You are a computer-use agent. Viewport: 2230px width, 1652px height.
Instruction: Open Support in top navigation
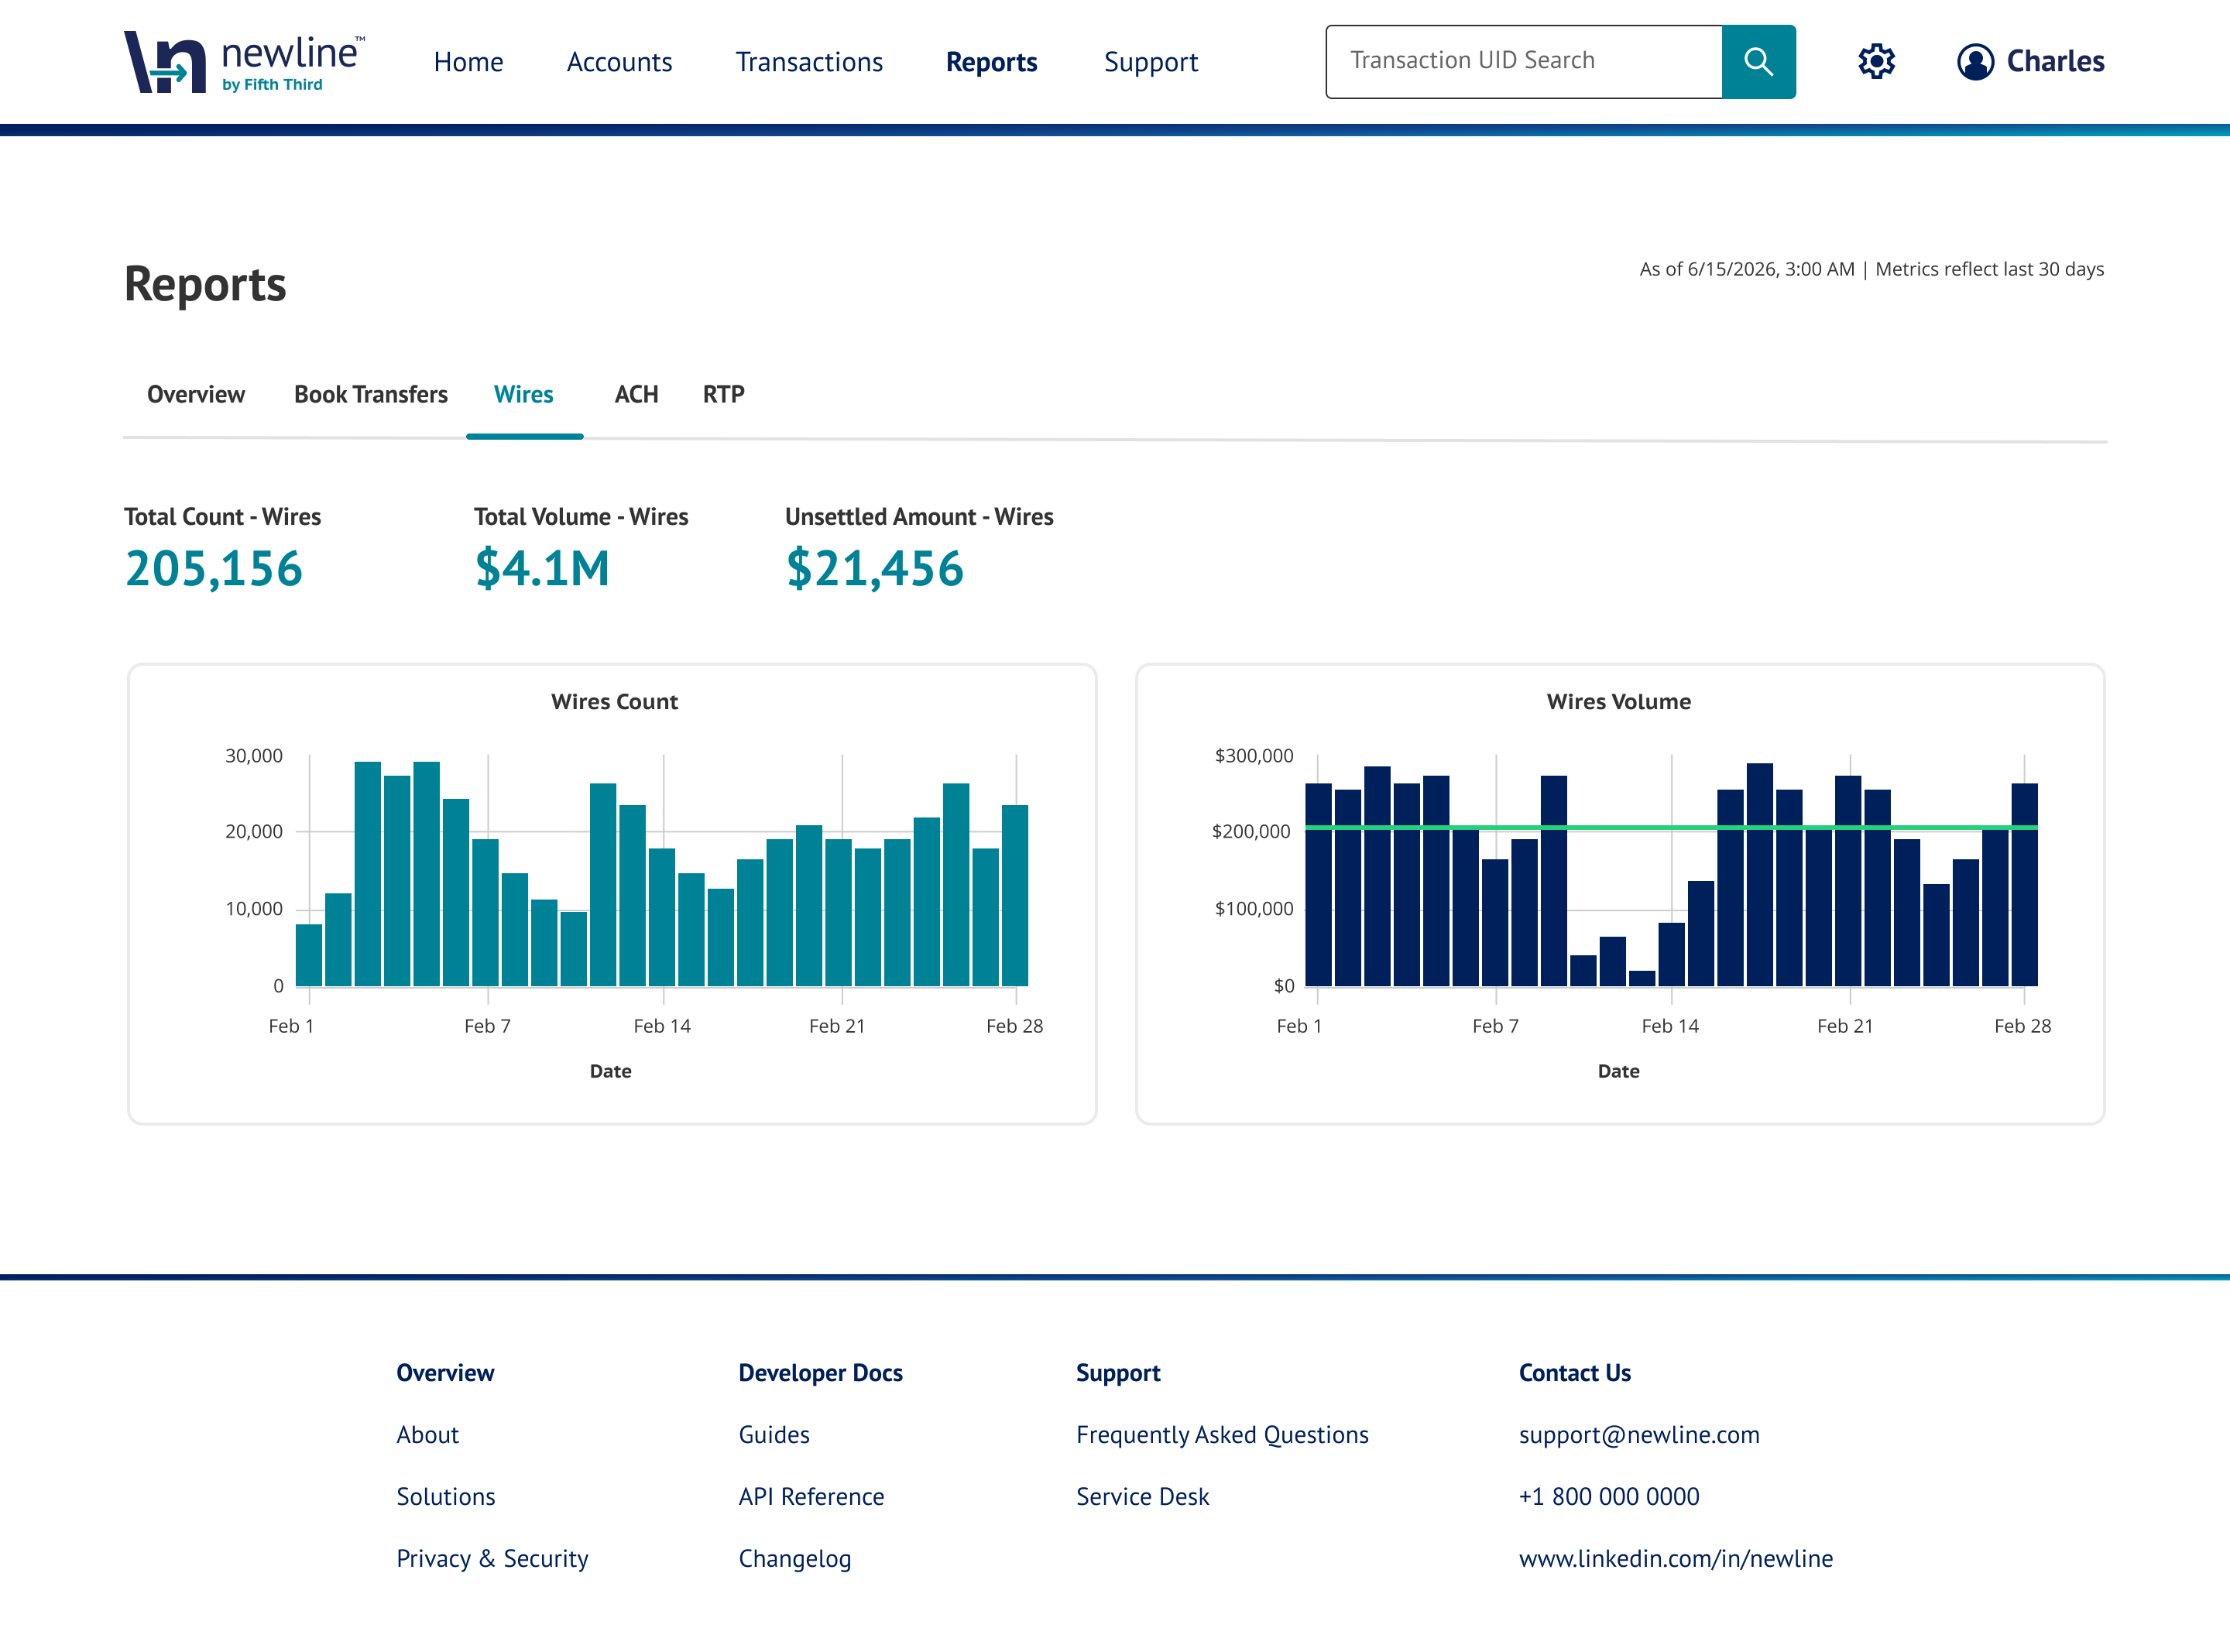tap(1151, 62)
